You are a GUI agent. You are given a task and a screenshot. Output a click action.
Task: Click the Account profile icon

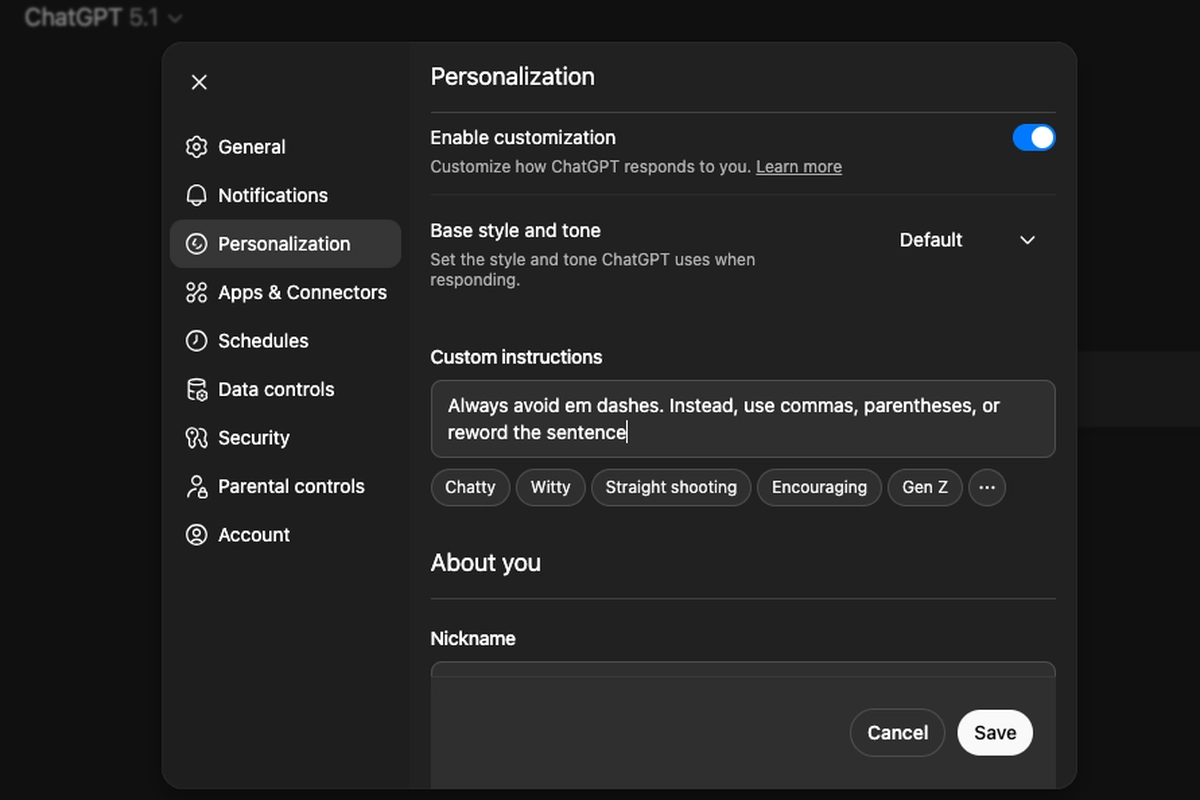(x=197, y=535)
